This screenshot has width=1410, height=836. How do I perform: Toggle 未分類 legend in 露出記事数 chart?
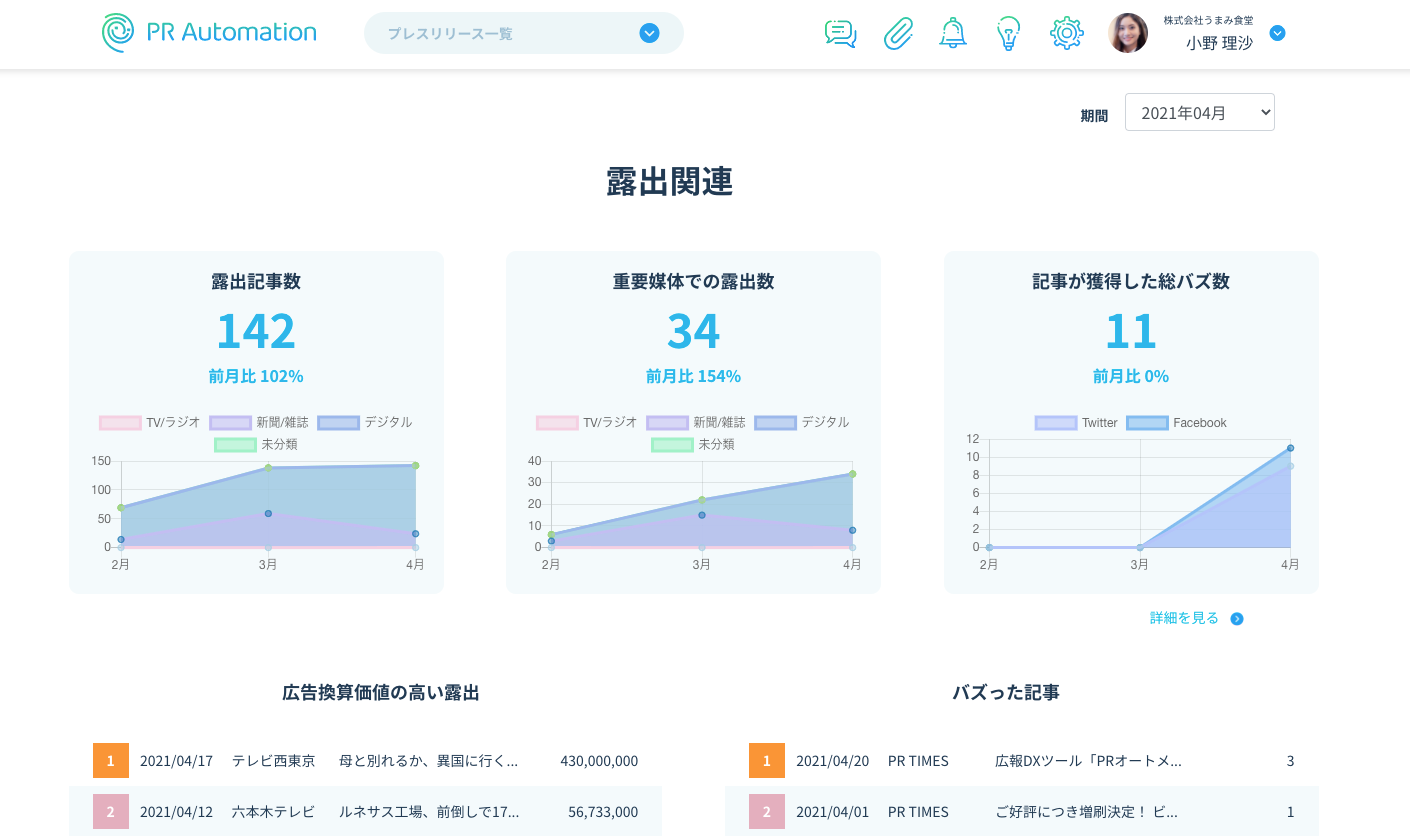click(x=256, y=444)
